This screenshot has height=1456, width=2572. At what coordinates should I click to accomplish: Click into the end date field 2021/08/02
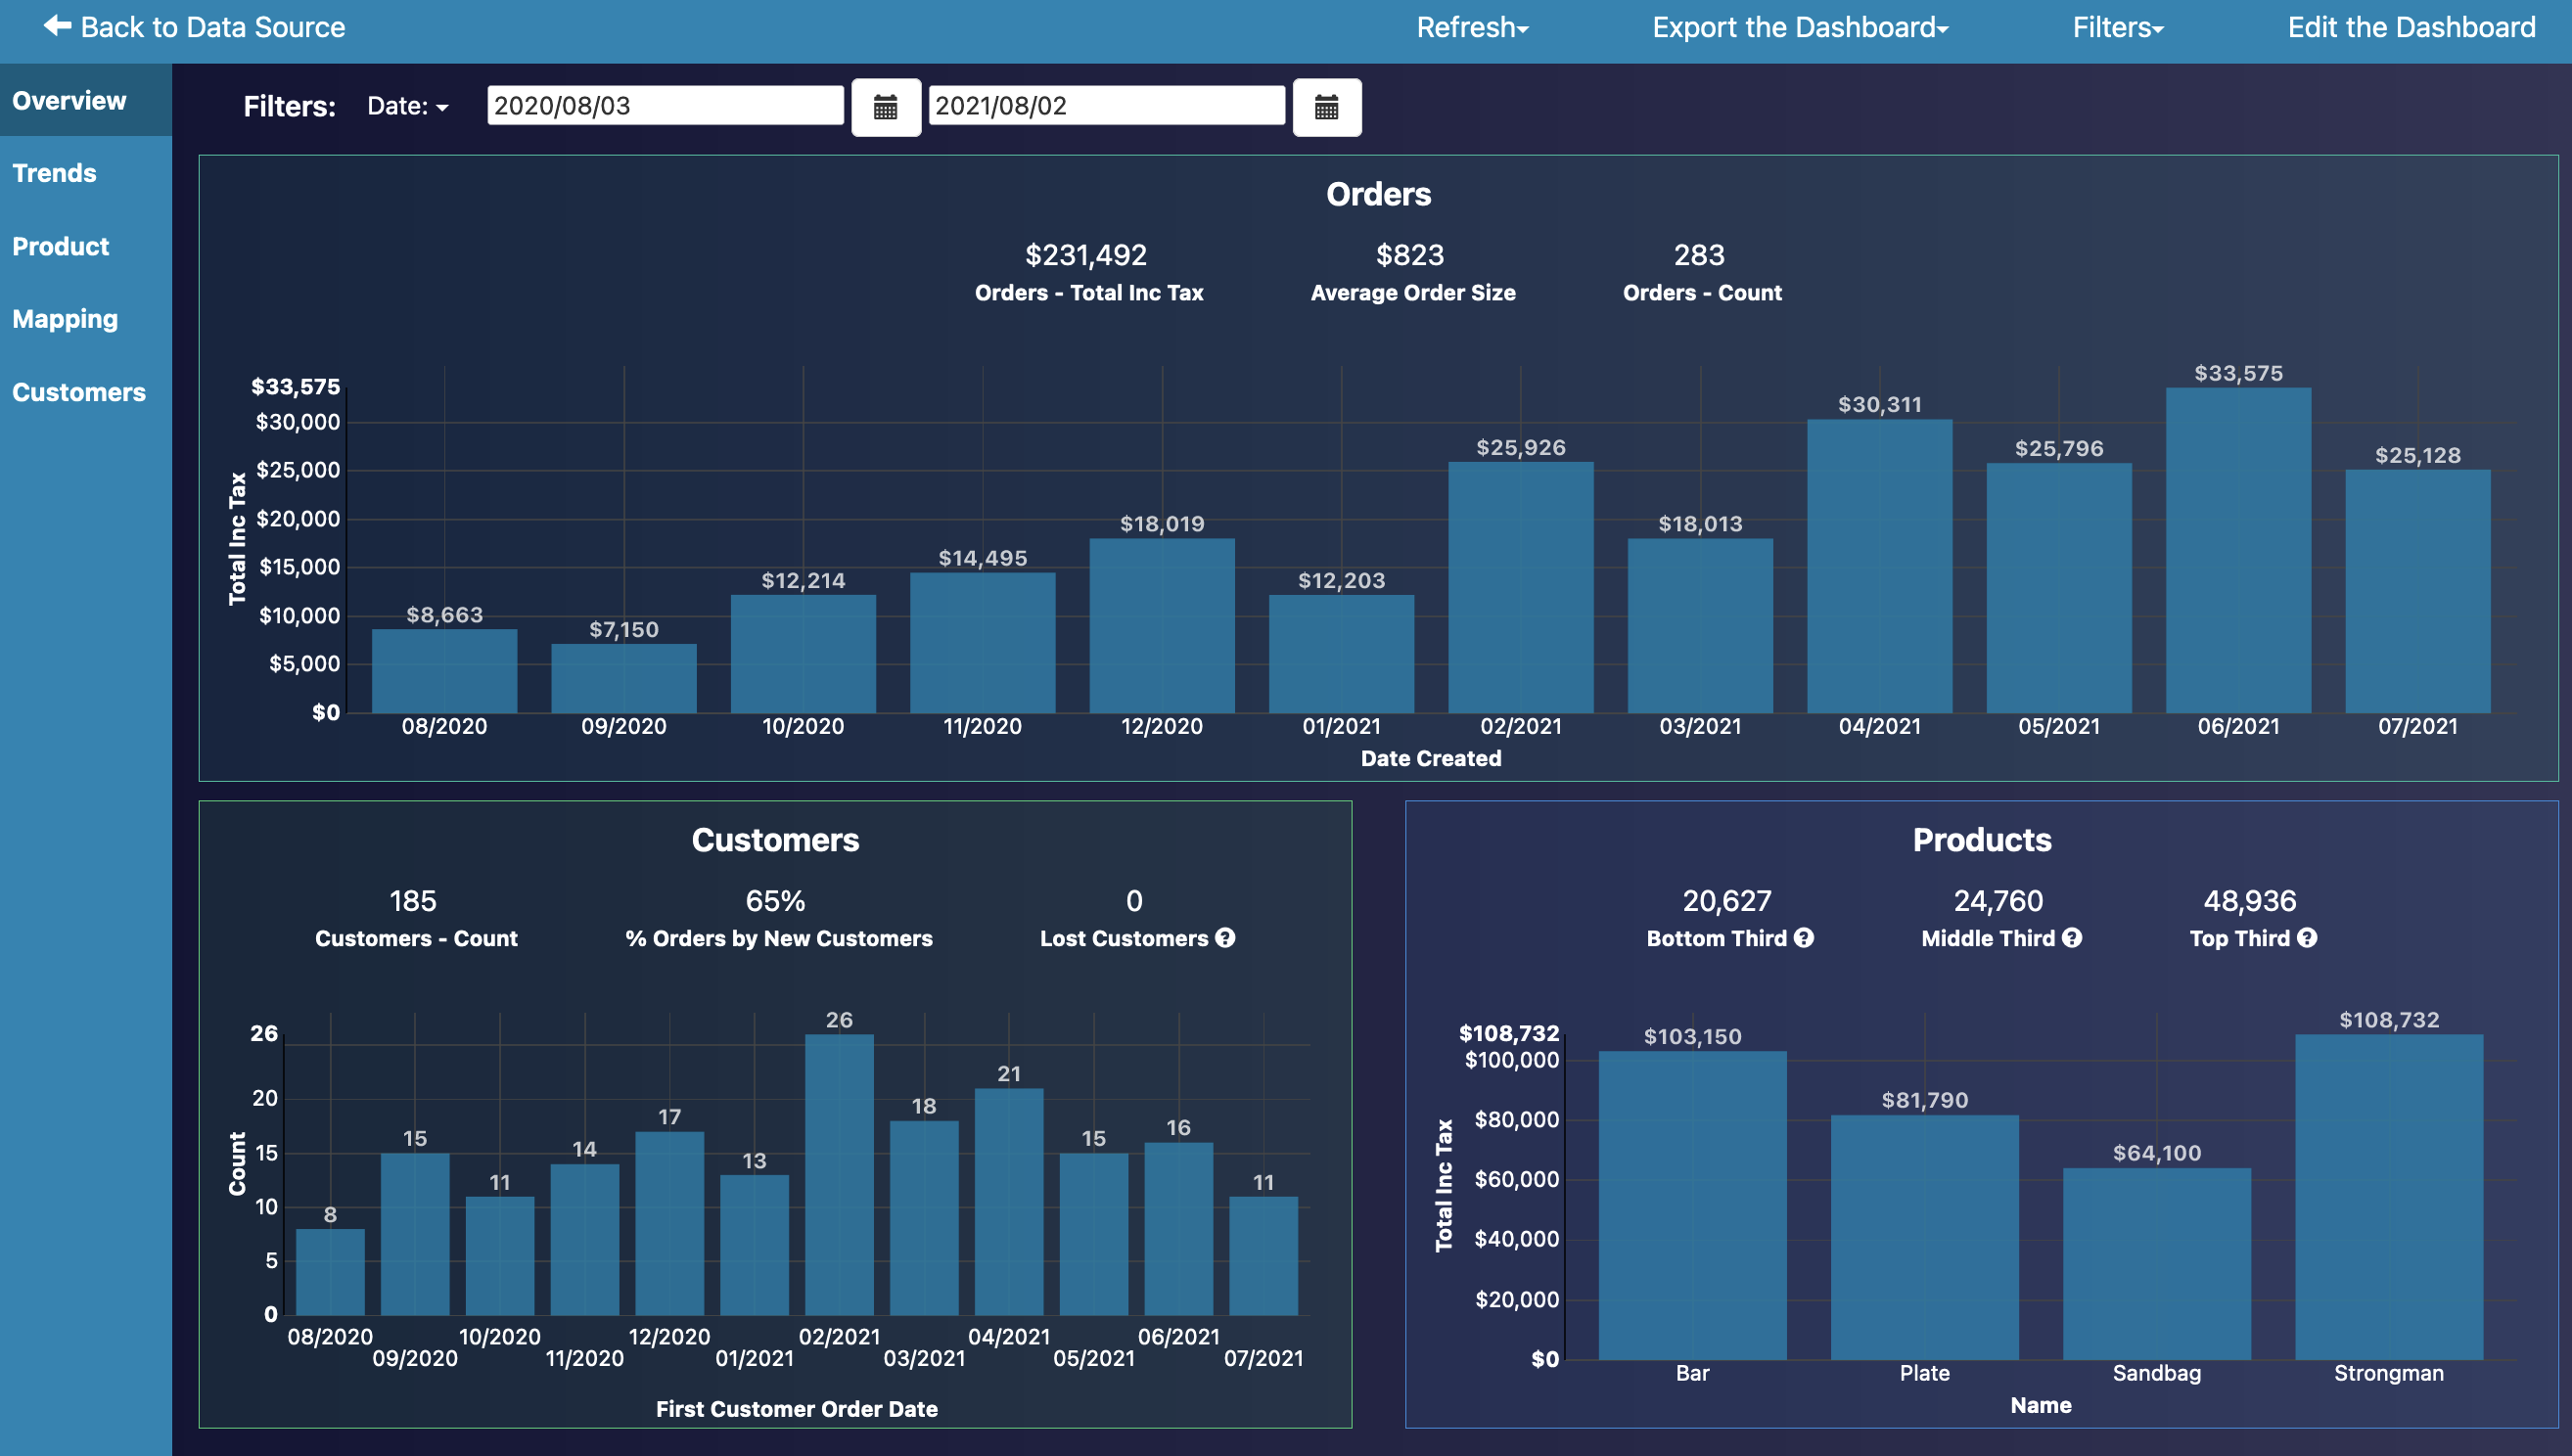pyautogui.click(x=1105, y=106)
